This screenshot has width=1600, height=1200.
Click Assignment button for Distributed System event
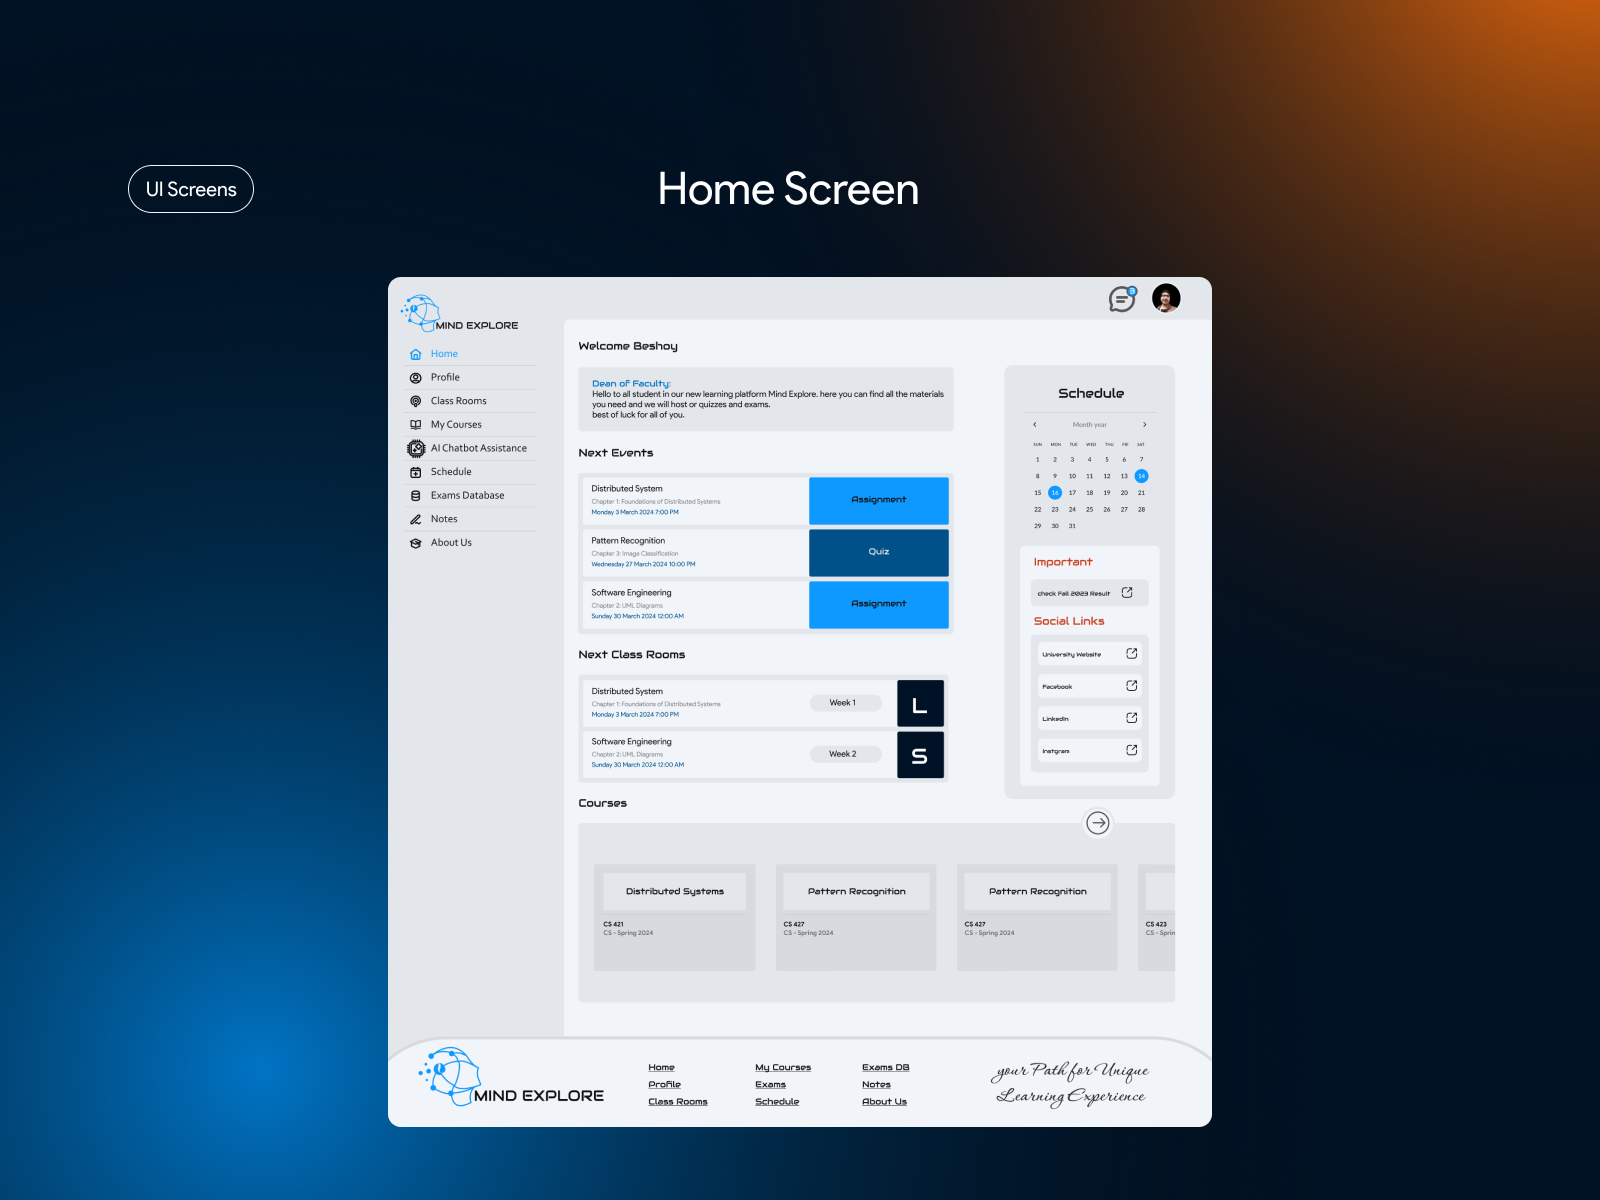pos(878,500)
